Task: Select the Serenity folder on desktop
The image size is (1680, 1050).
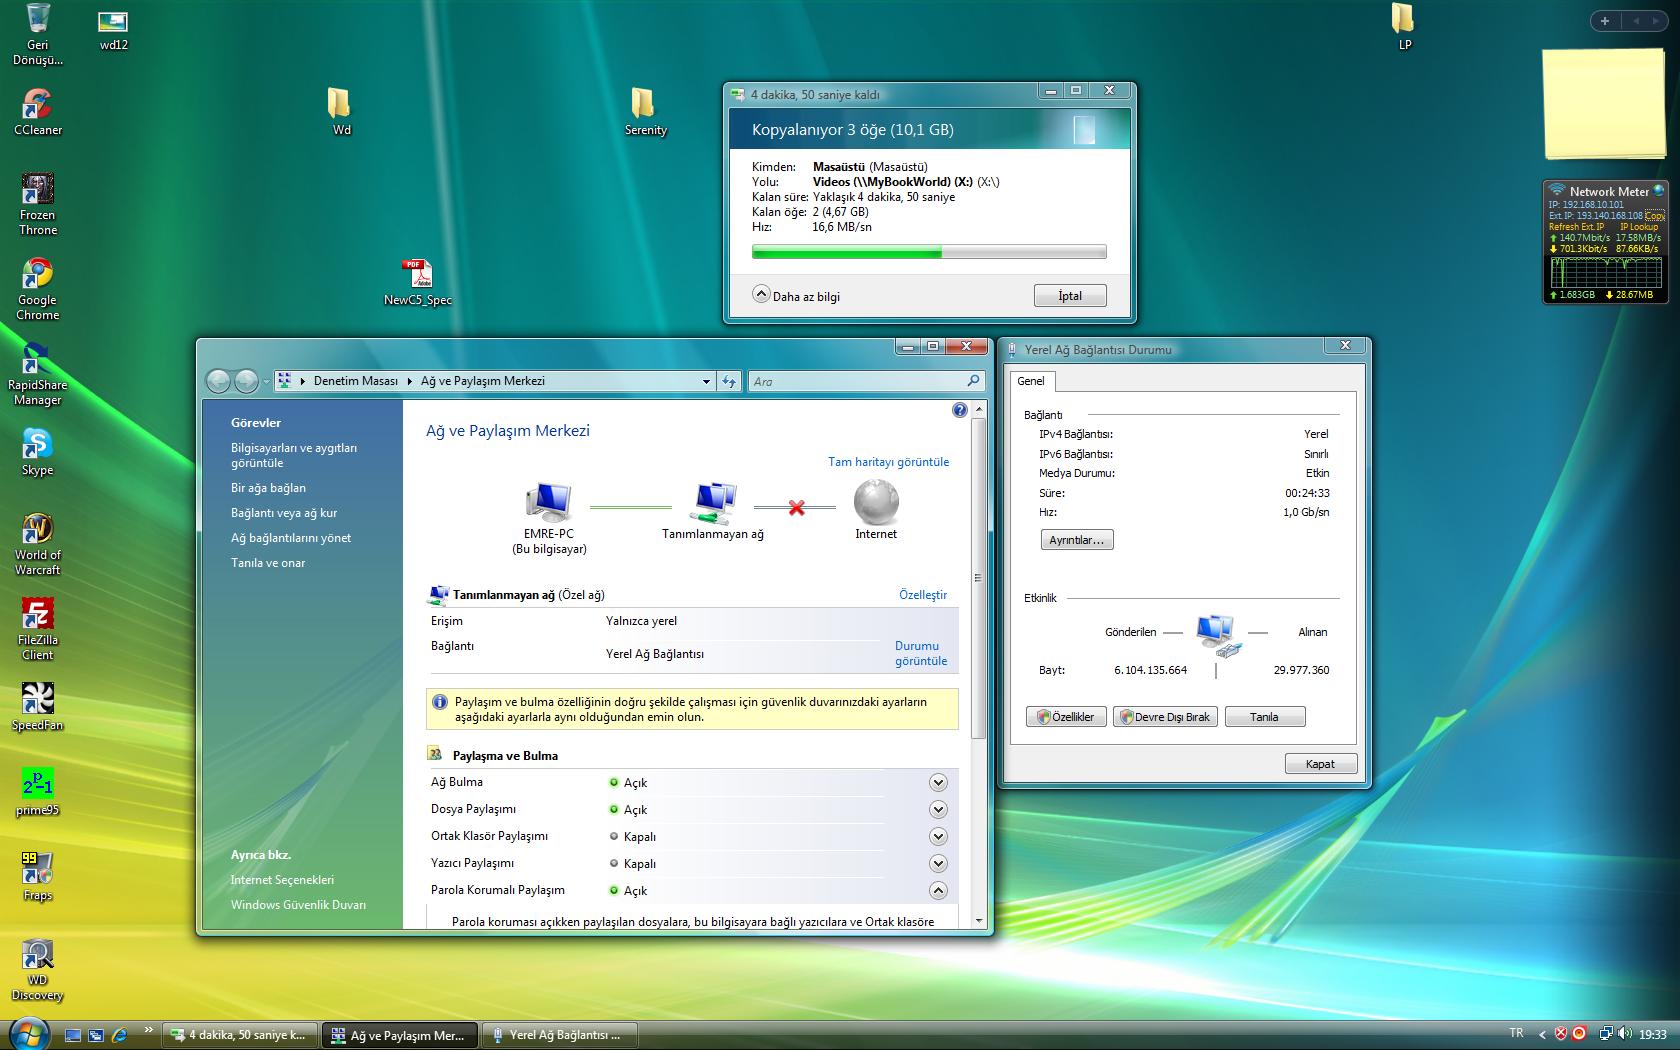Action: coord(645,112)
